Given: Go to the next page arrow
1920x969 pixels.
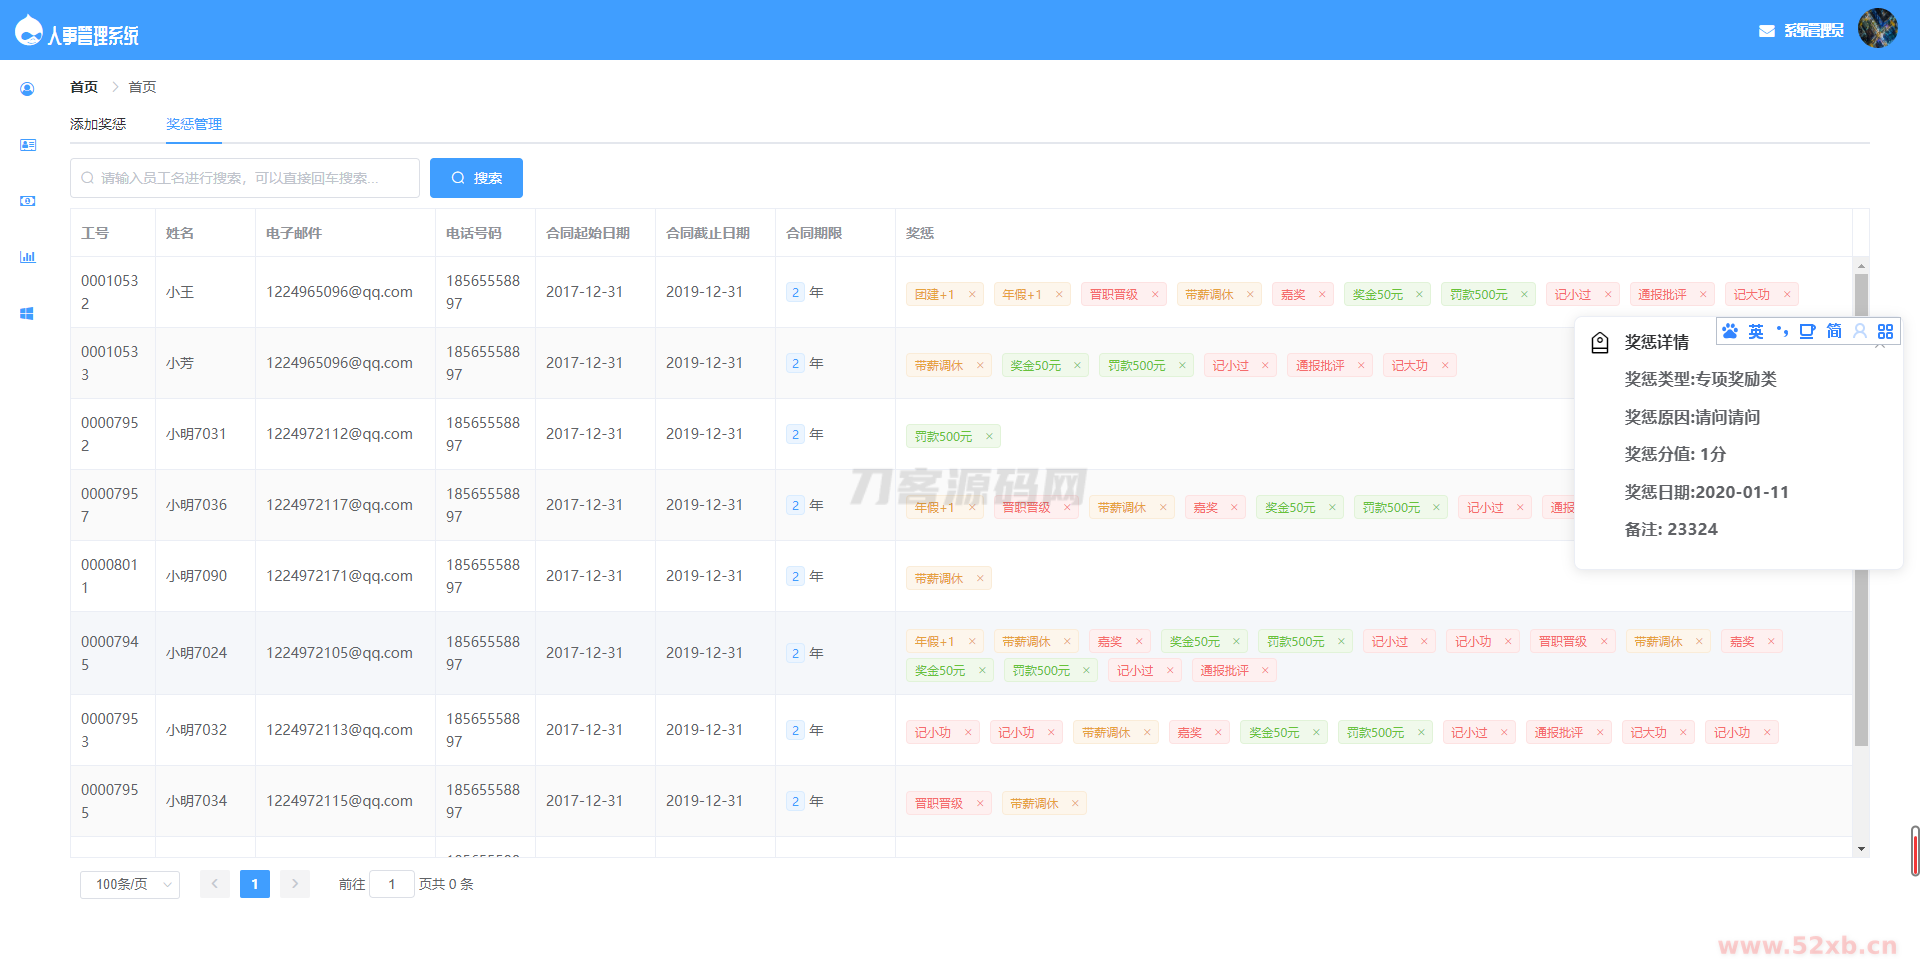Looking at the screenshot, I should 294,884.
